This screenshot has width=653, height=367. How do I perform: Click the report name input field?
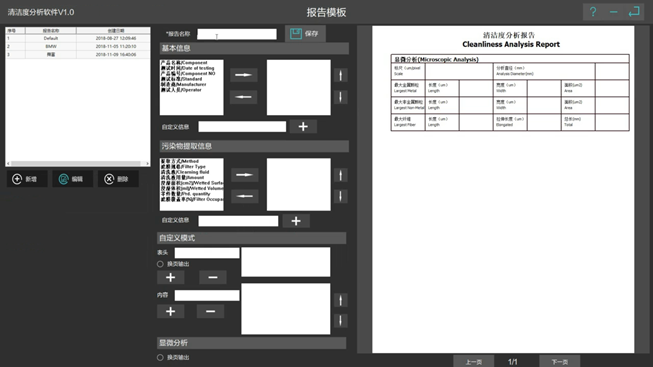coord(237,34)
